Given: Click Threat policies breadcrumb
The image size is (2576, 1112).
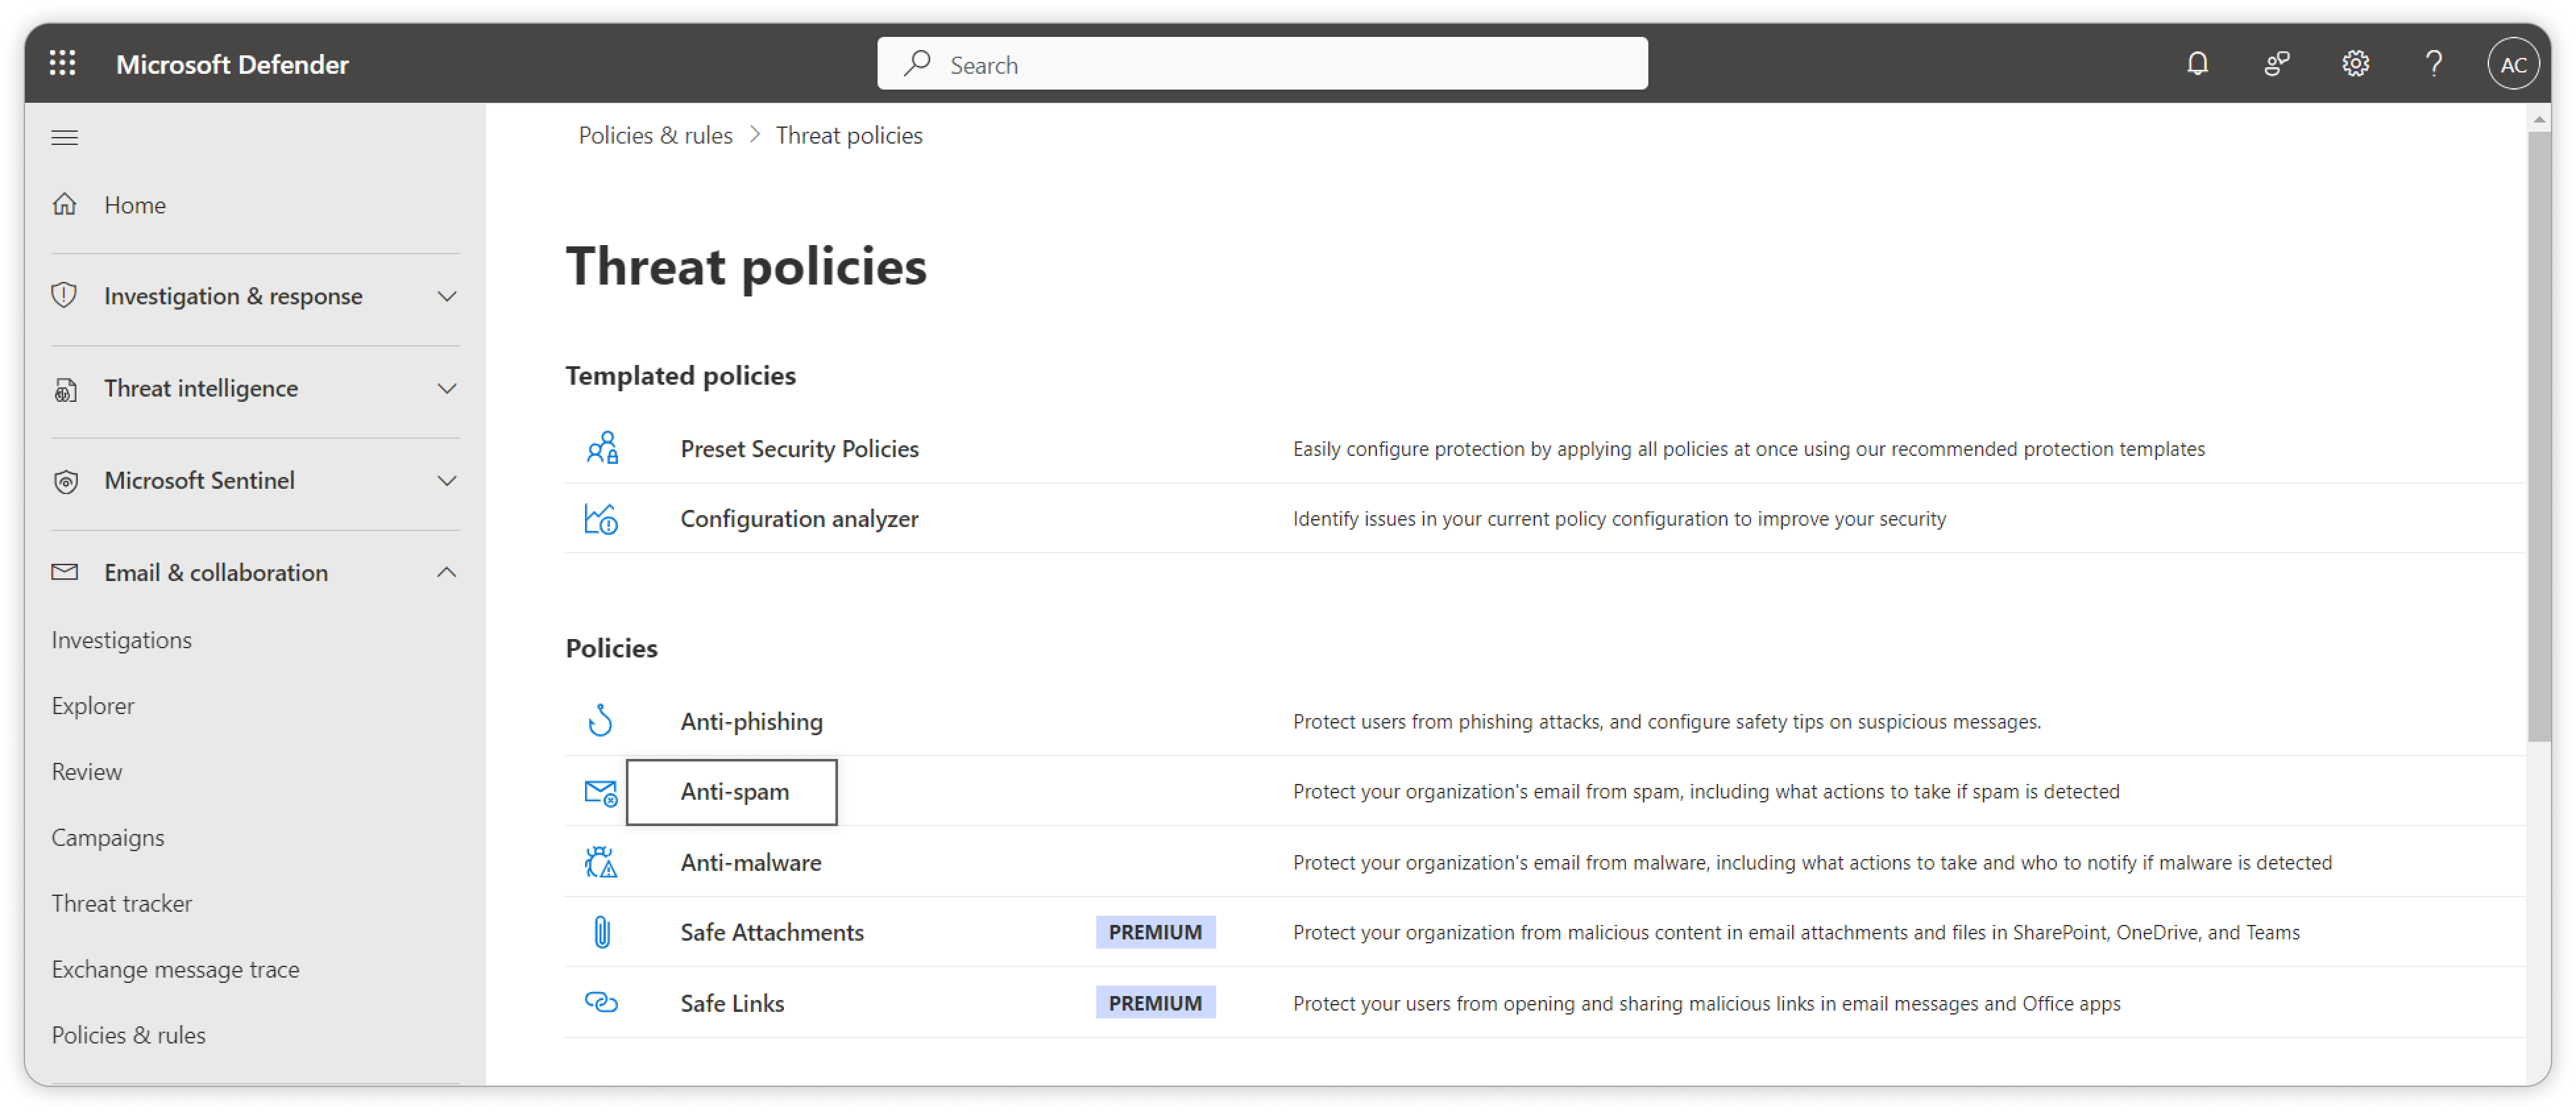Looking at the screenshot, I should tap(849, 135).
